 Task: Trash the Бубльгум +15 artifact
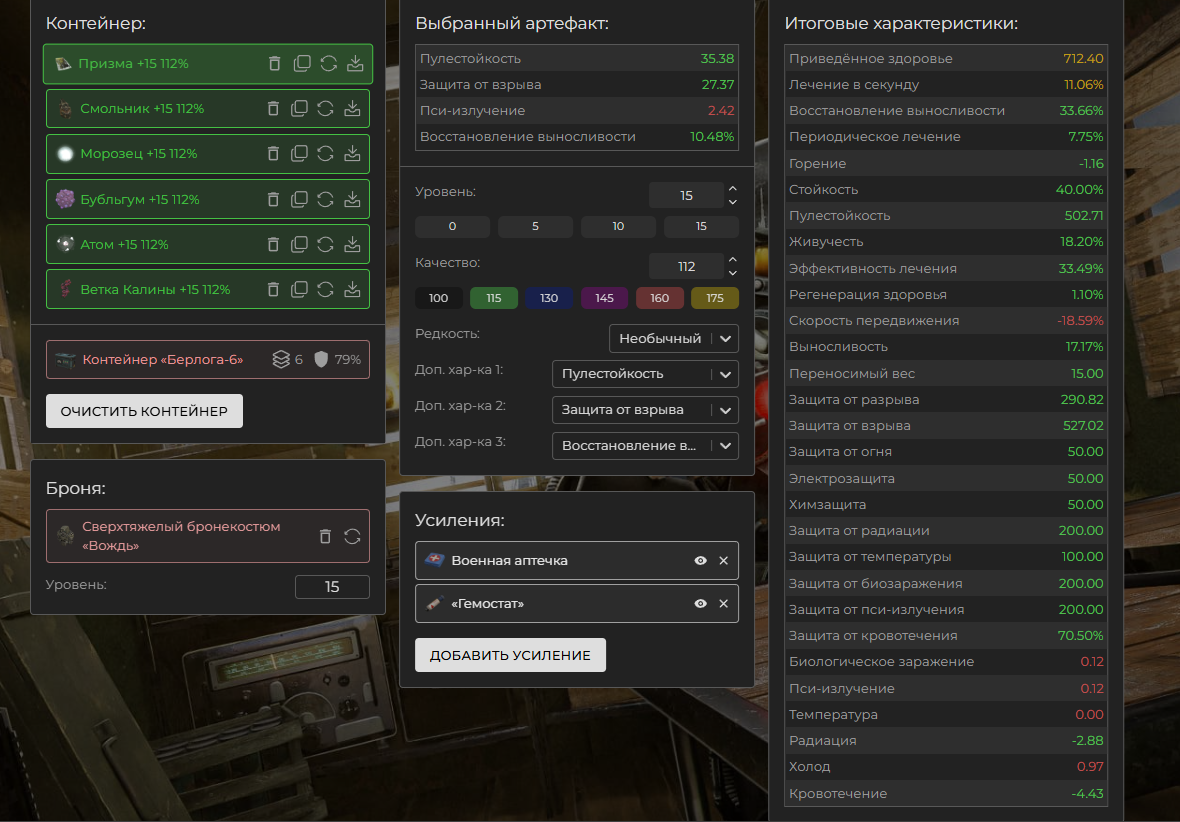tap(273, 199)
